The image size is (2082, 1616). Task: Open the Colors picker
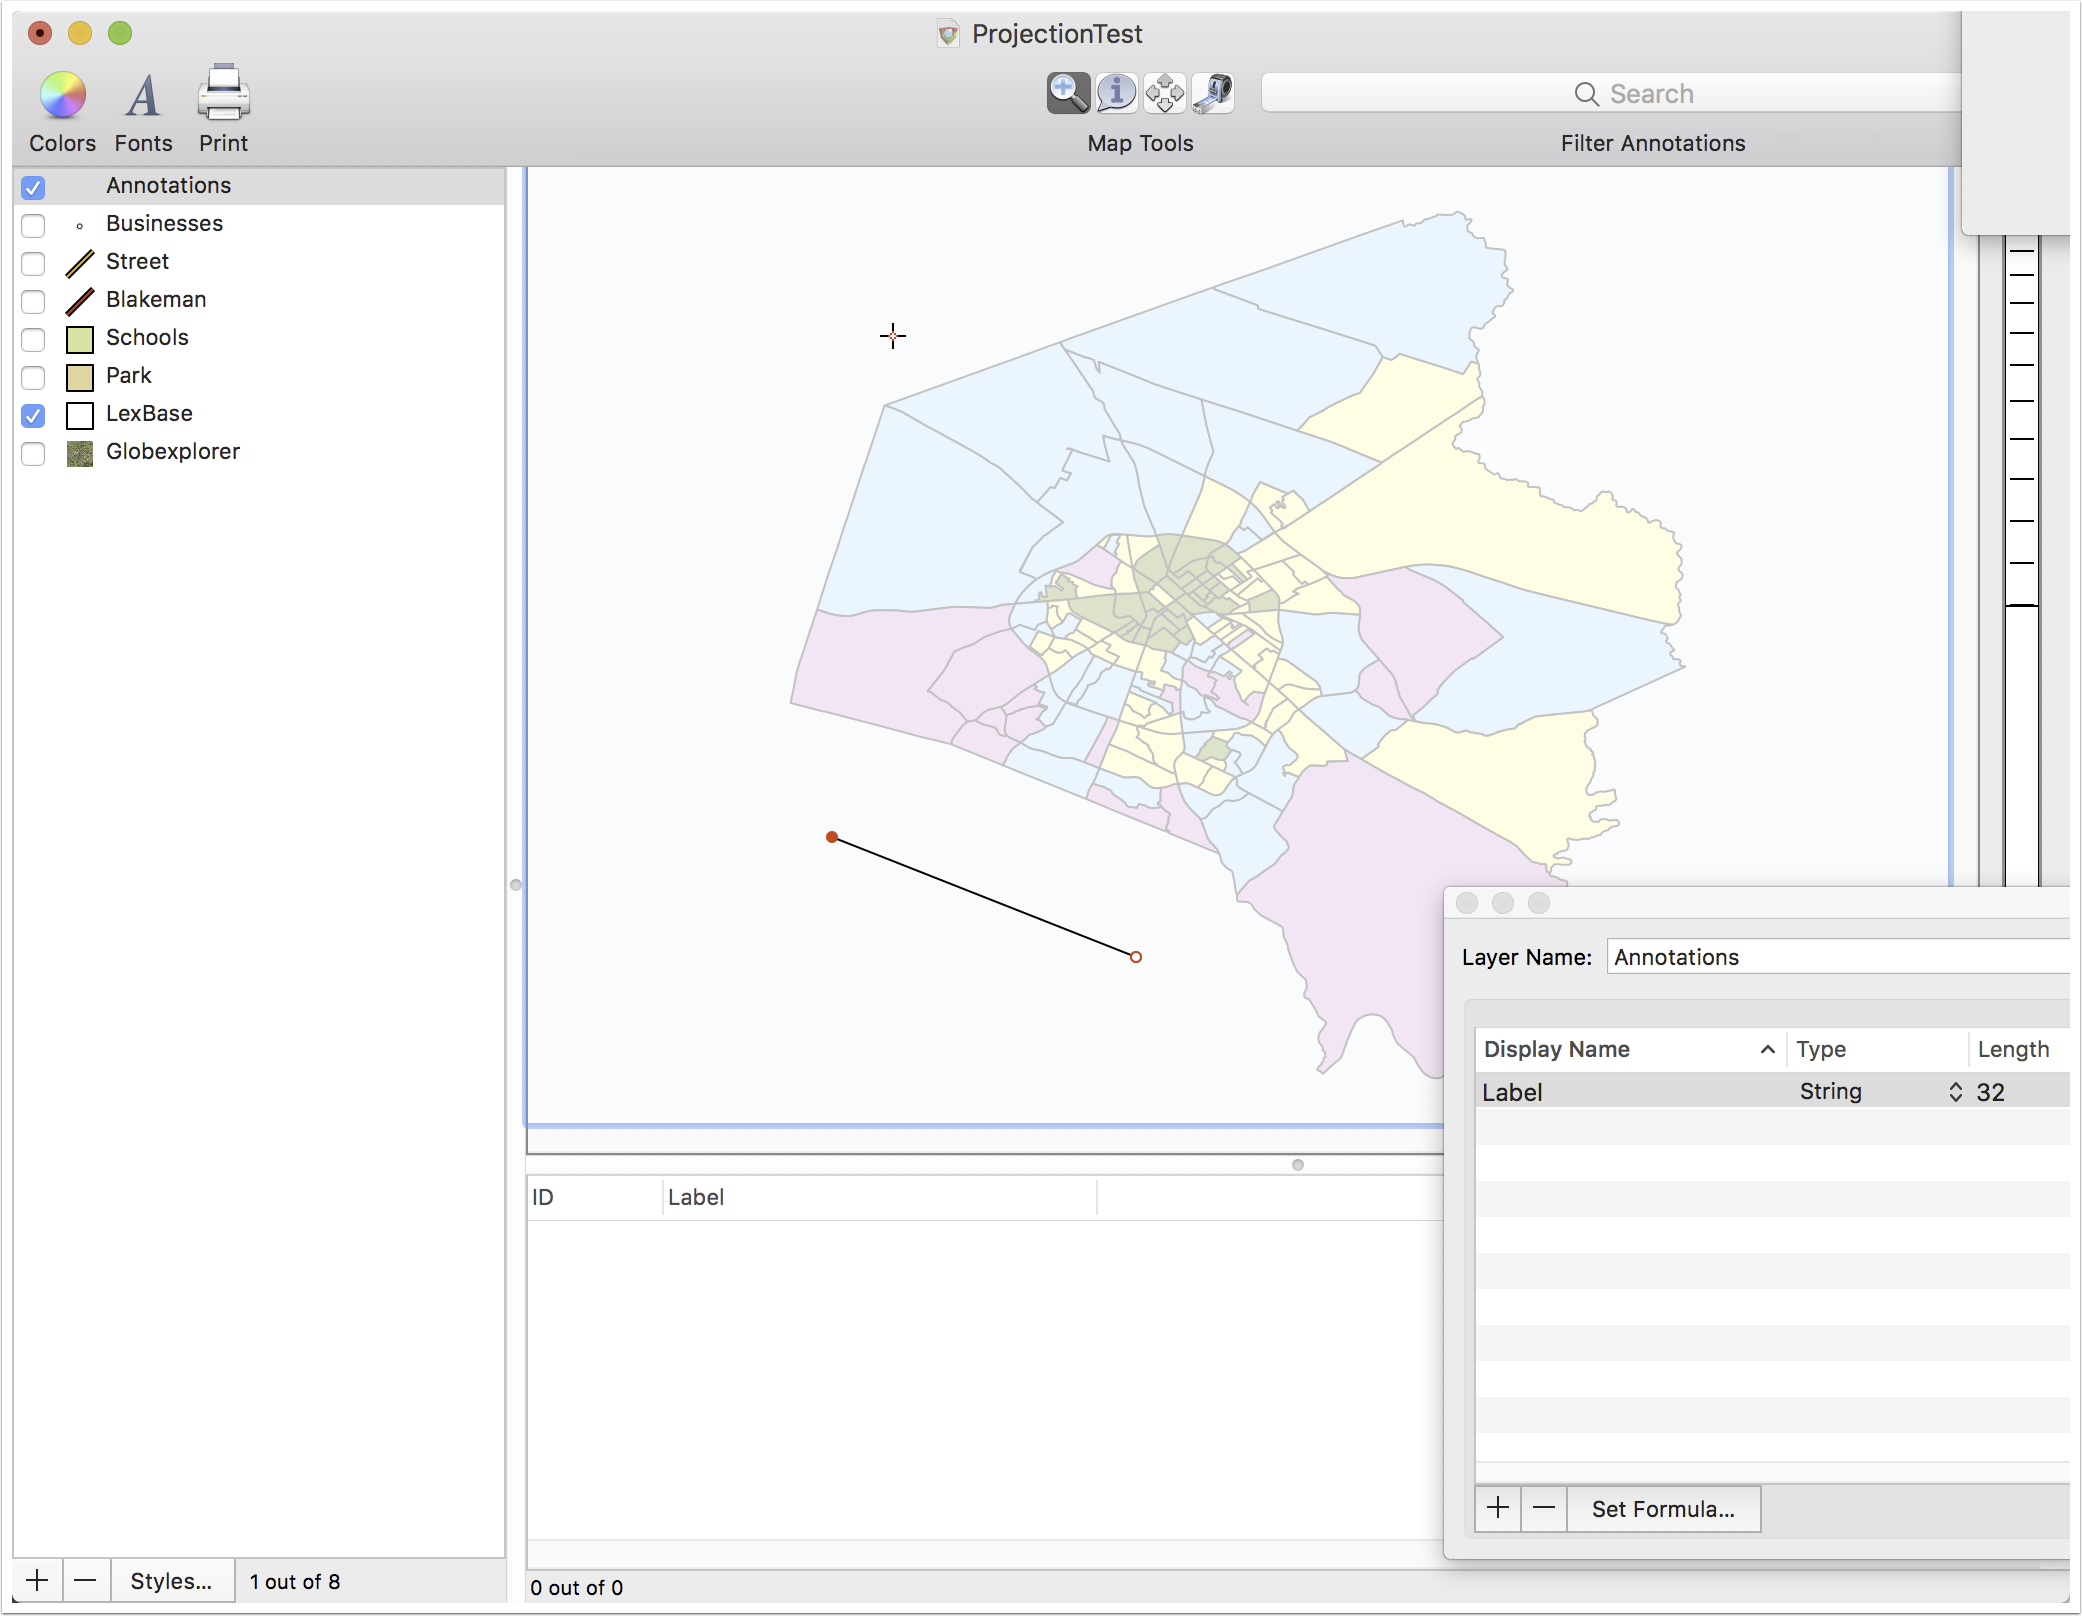[x=62, y=96]
